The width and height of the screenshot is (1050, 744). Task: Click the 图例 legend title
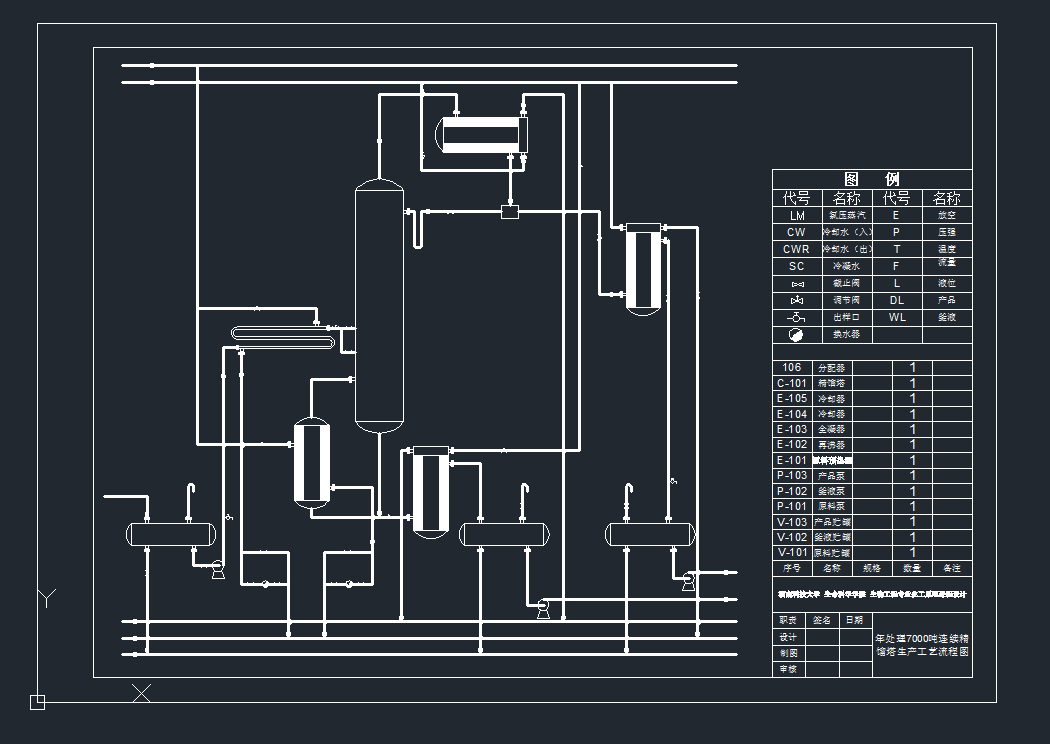click(871, 179)
